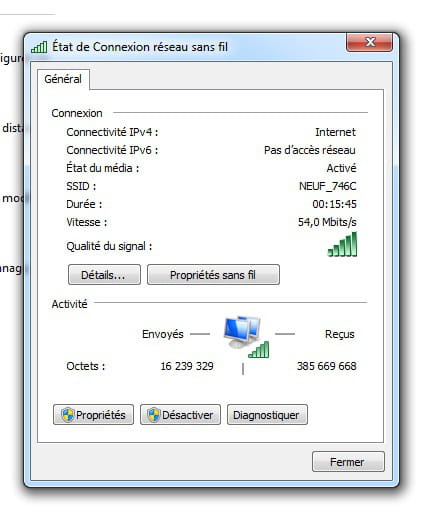The image size is (436, 524).
Task: Close window using red X button
Action: pyautogui.click(x=370, y=42)
